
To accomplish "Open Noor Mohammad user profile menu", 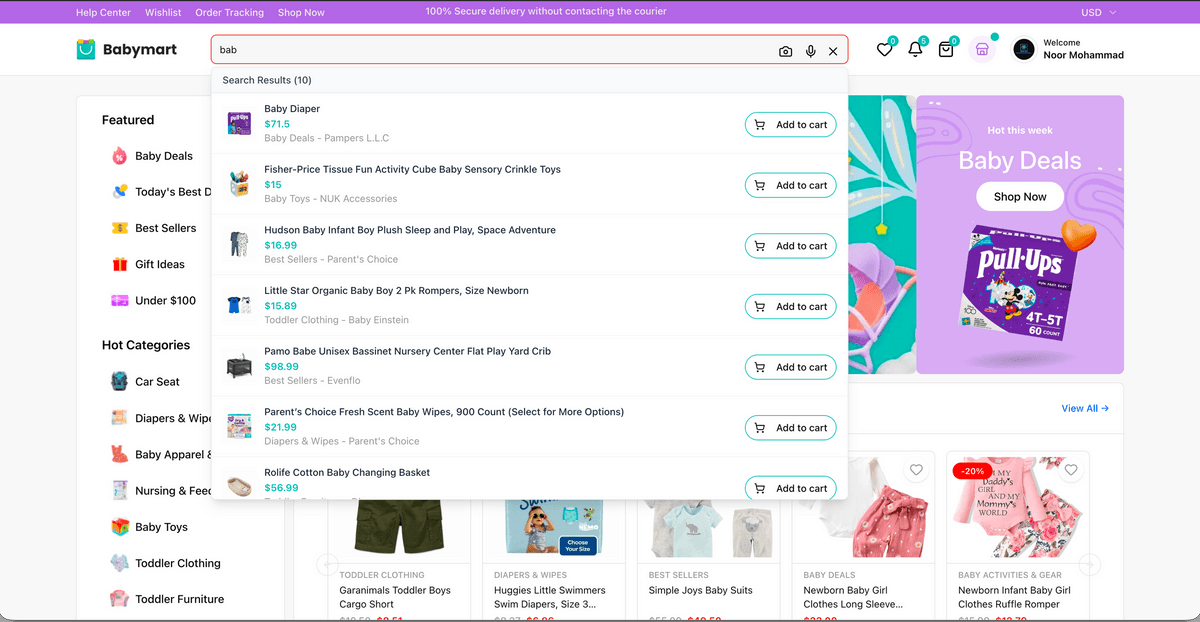I will pos(1068,49).
